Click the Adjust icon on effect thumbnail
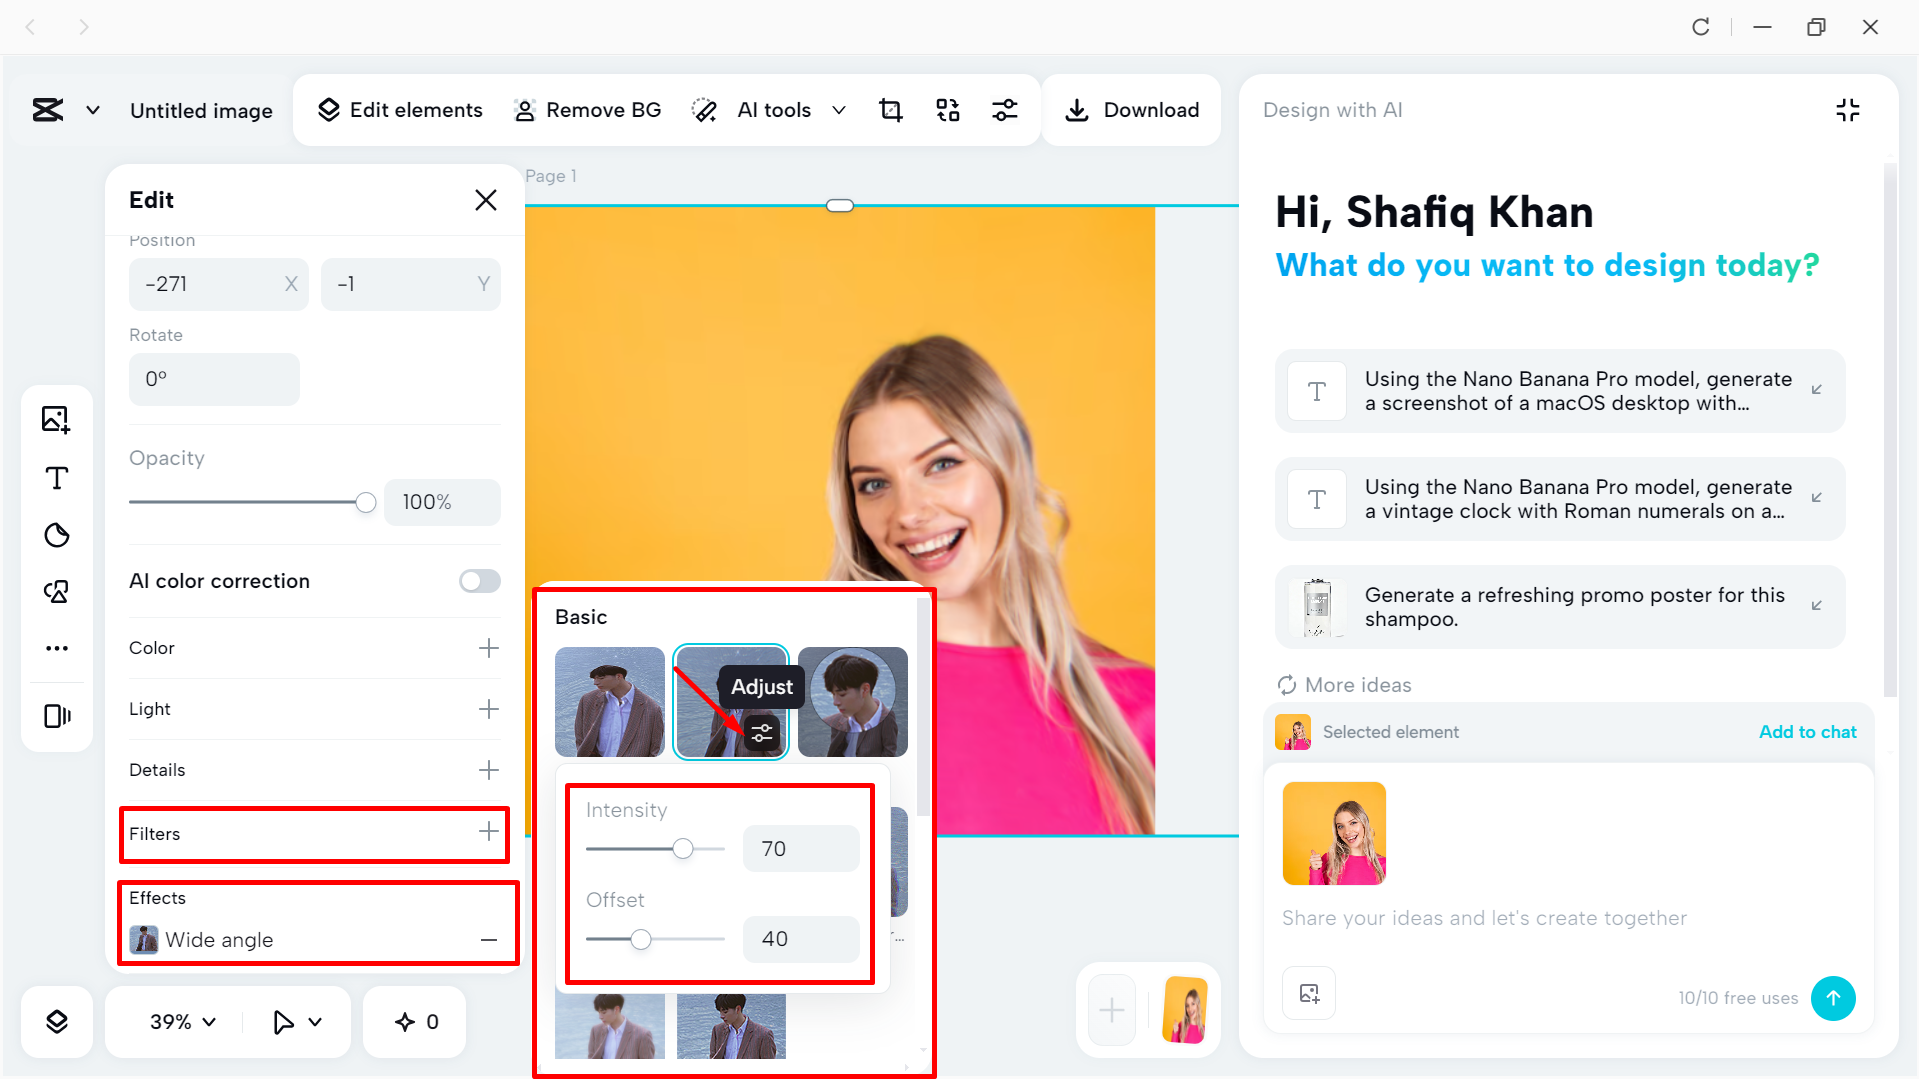The height and width of the screenshot is (1079, 1919). (762, 734)
